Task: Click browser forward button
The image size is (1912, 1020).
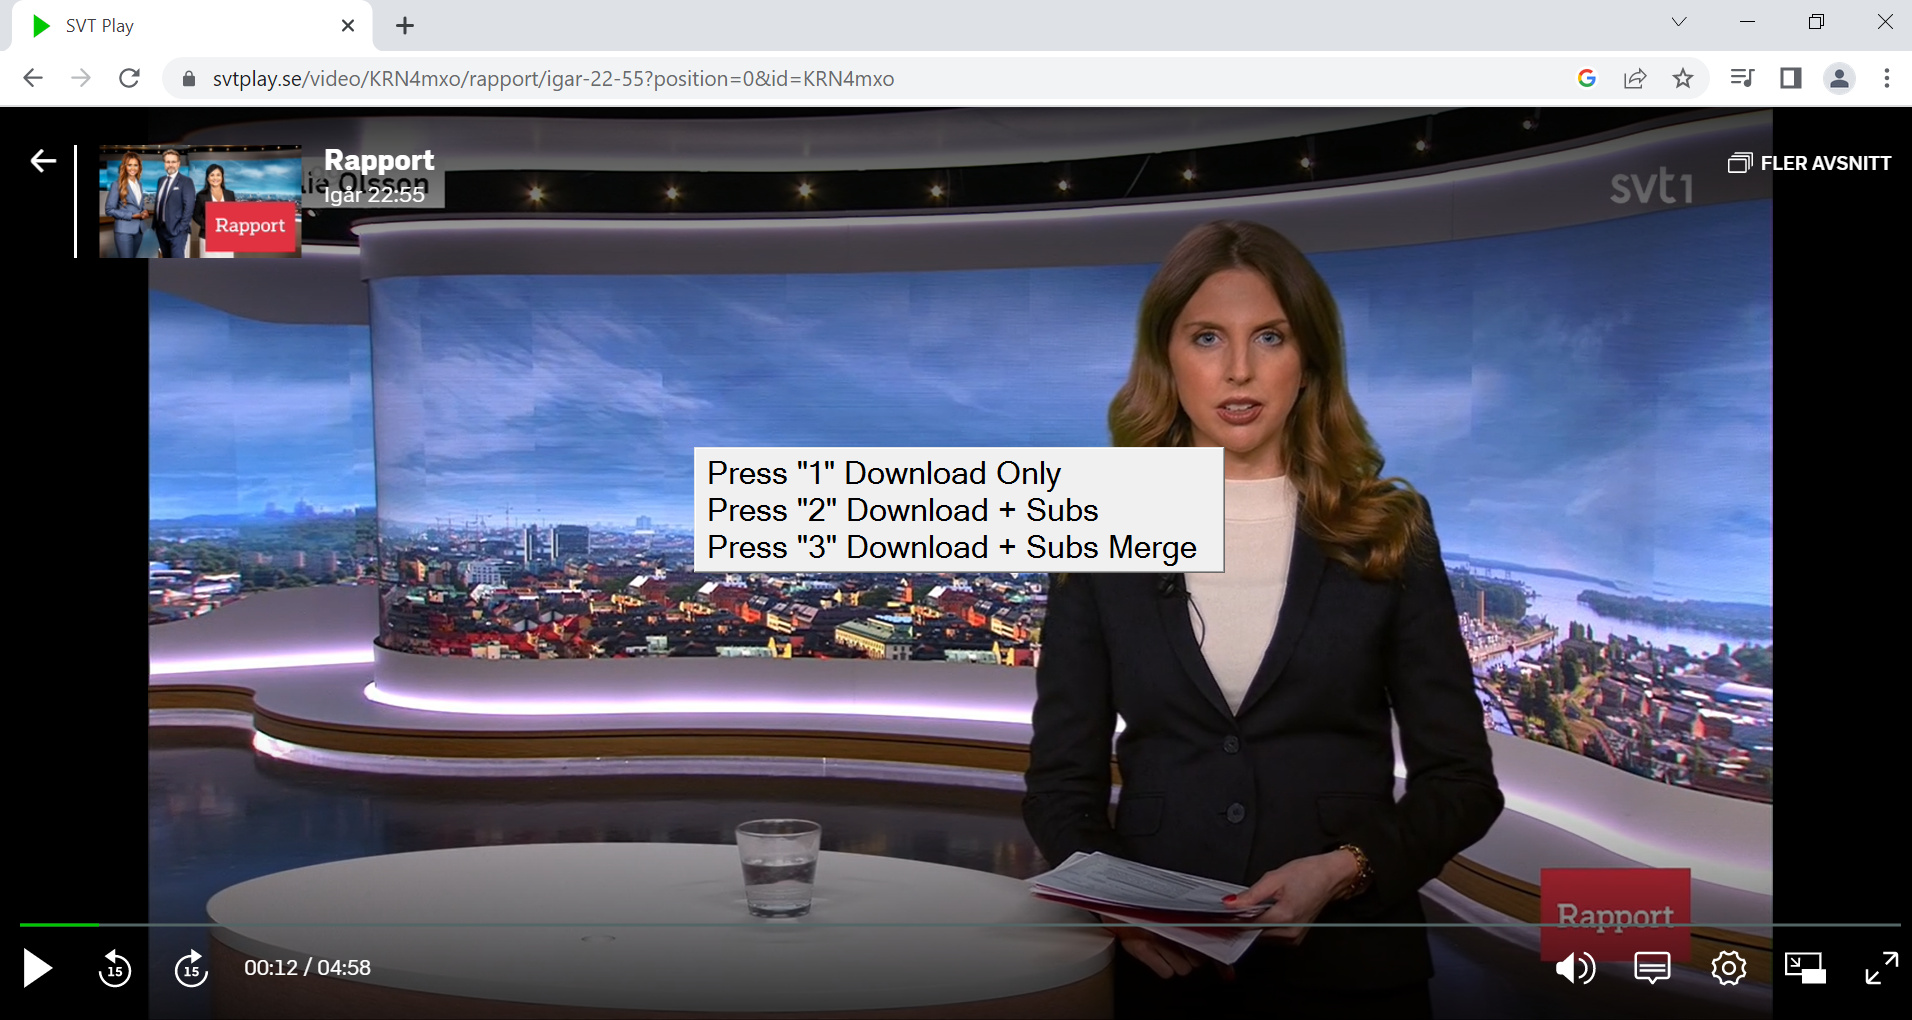Action: tap(81, 78)
